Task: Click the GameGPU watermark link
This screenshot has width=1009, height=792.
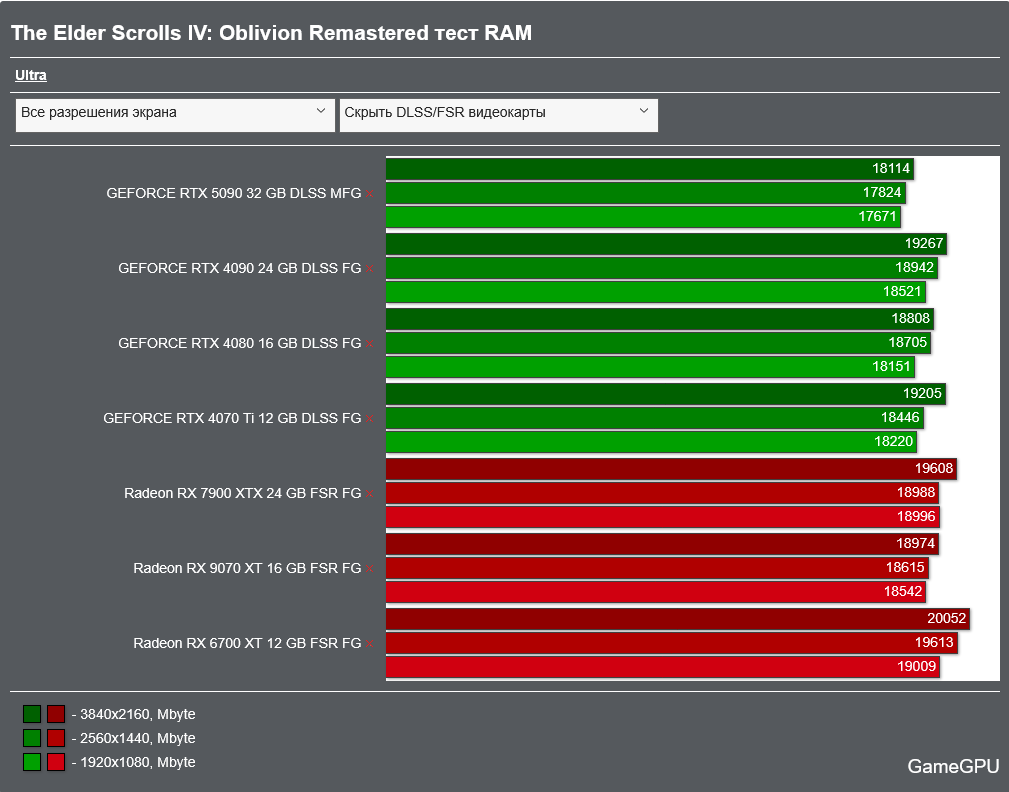Action: coord(952,767)
